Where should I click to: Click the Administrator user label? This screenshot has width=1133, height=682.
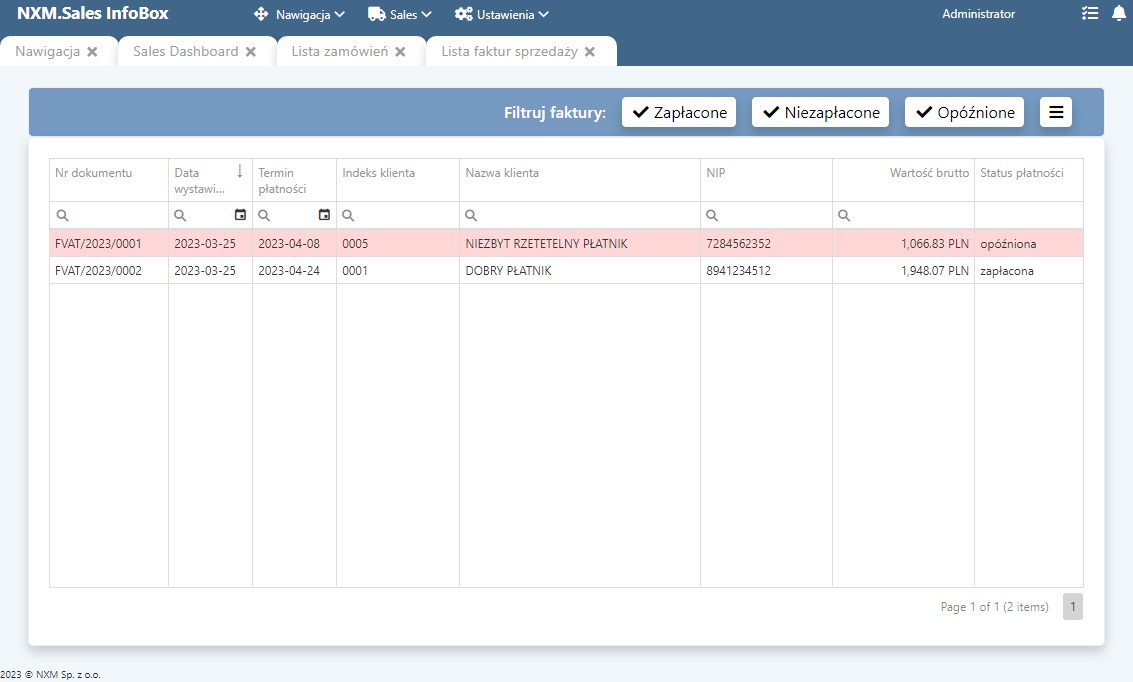click(x=978, y=14)
